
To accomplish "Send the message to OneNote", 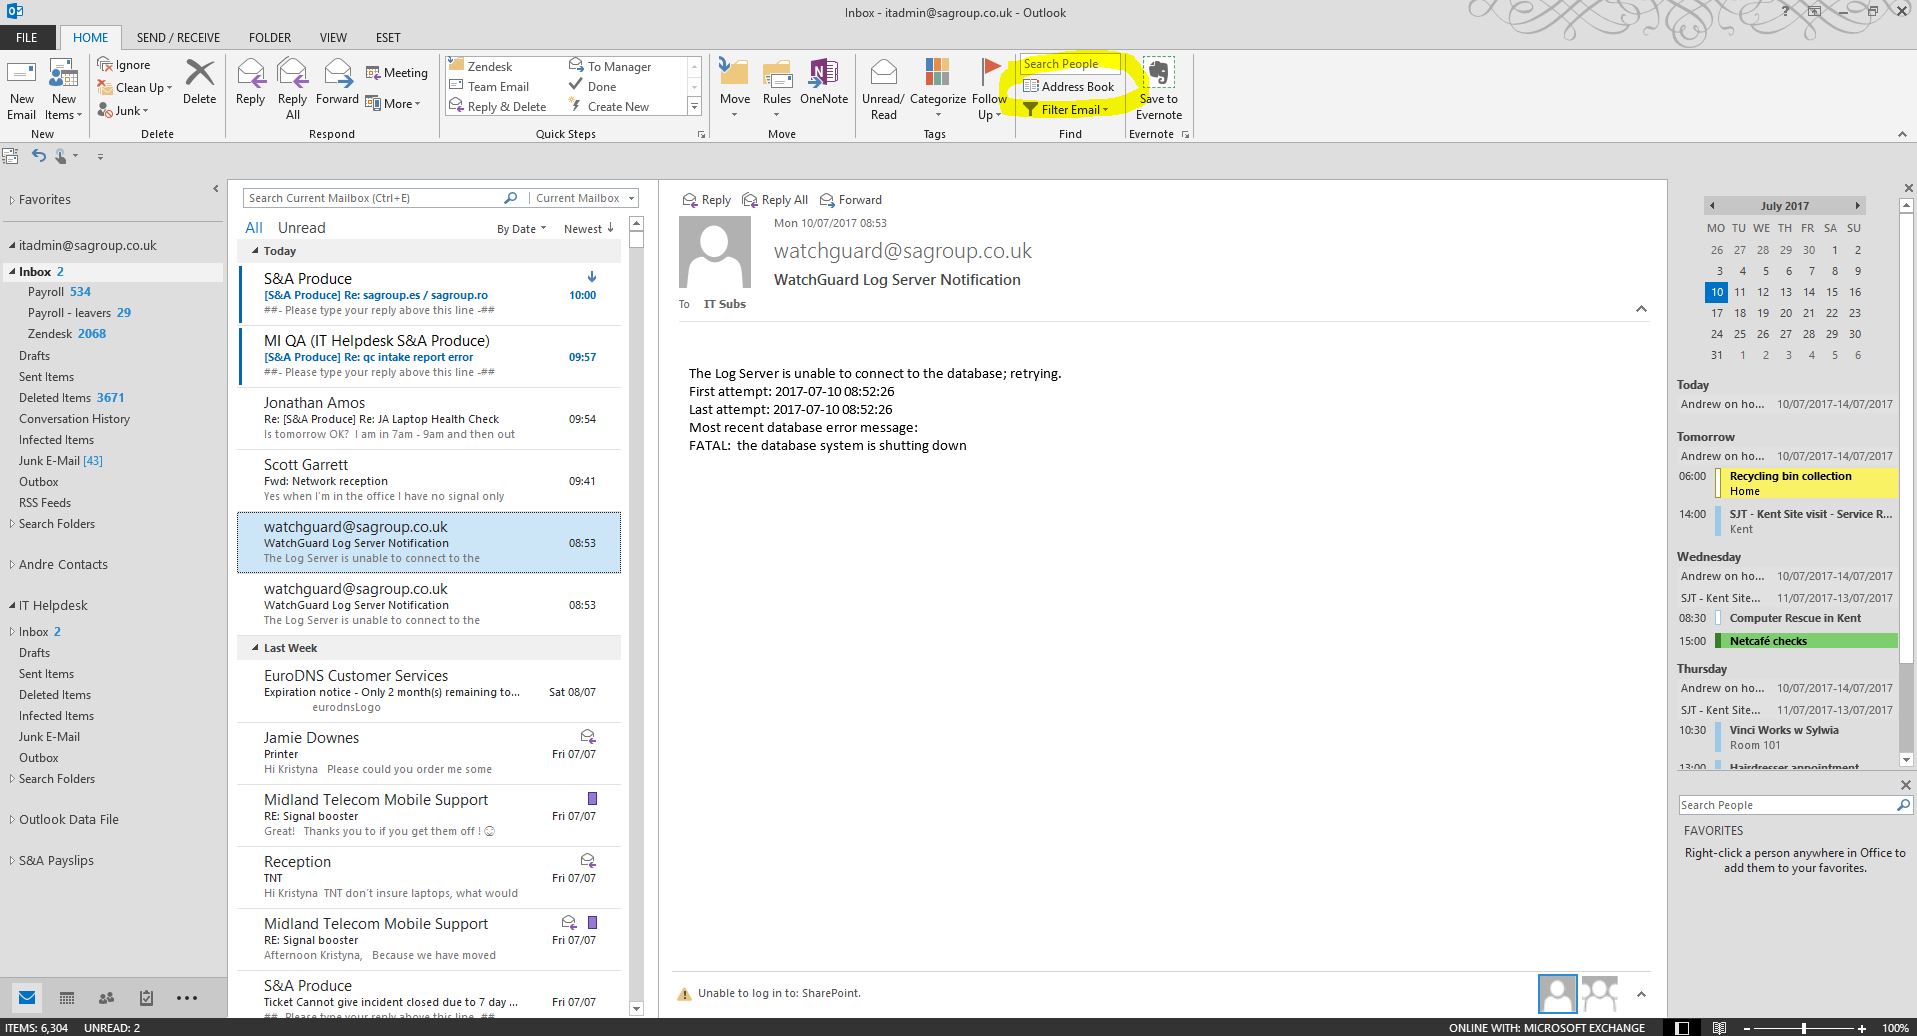I will coord(824,82).
